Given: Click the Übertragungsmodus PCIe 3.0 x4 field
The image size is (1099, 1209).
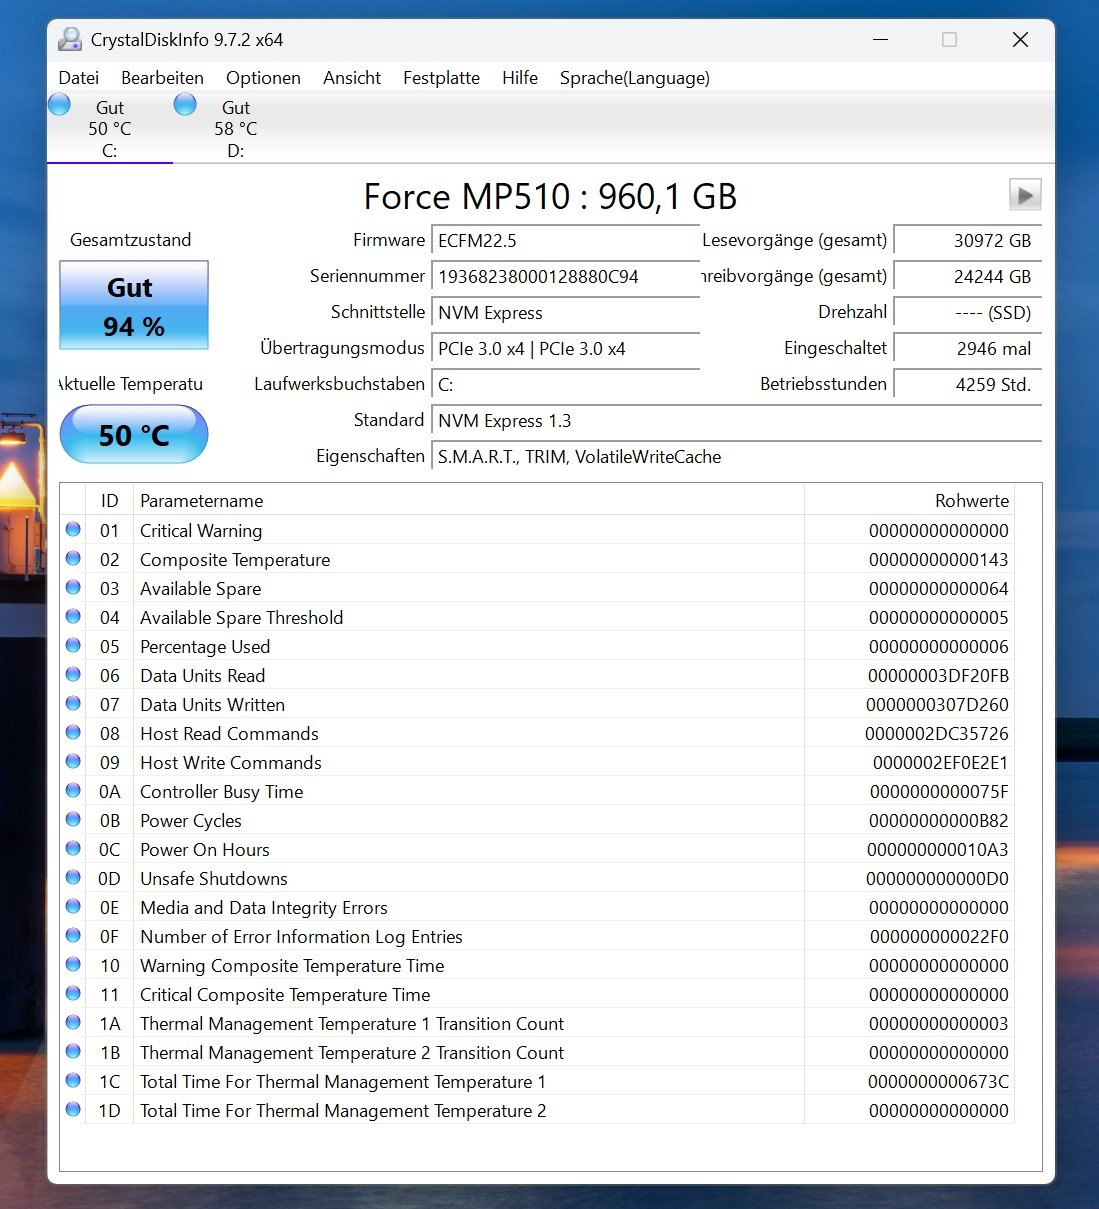Looking at the screenshot, I should 565,349.
